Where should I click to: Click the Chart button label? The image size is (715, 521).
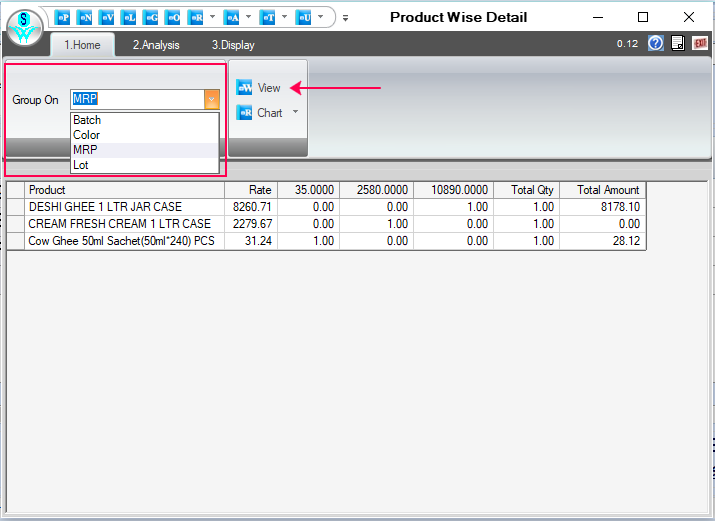(x=269, y=113)
